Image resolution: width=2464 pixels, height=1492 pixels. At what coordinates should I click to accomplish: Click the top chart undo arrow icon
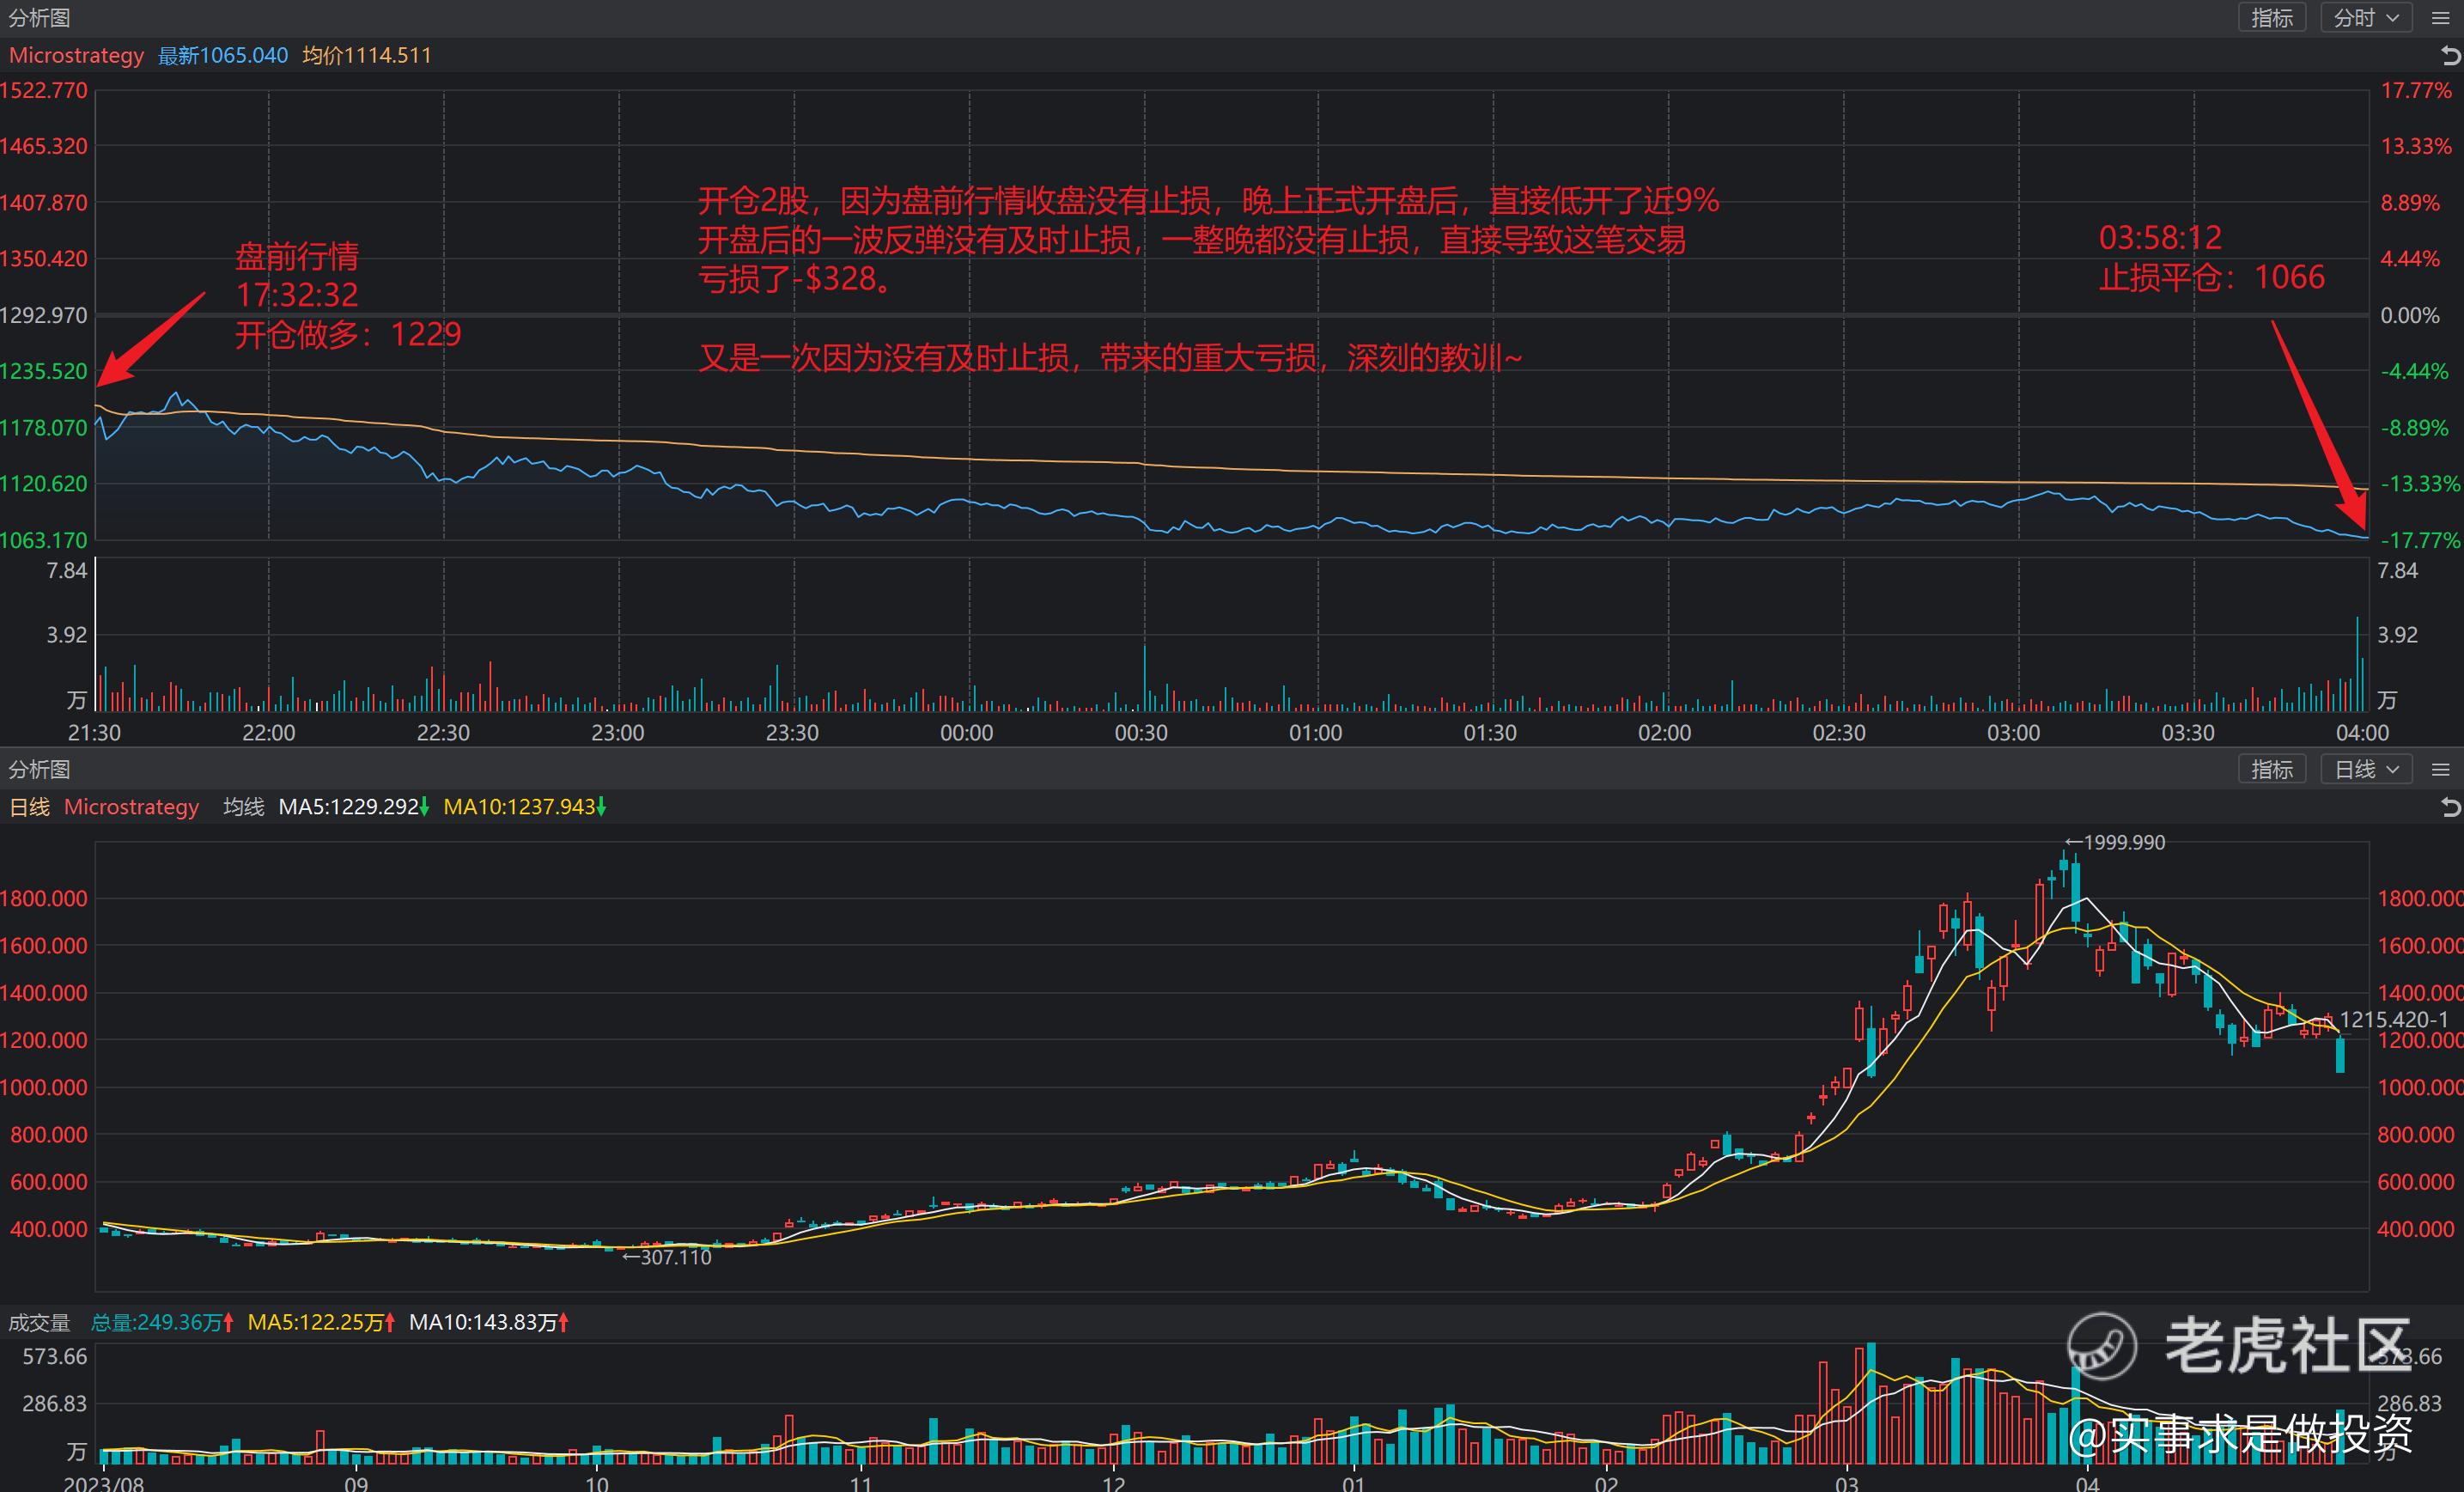coord(2450,56)
